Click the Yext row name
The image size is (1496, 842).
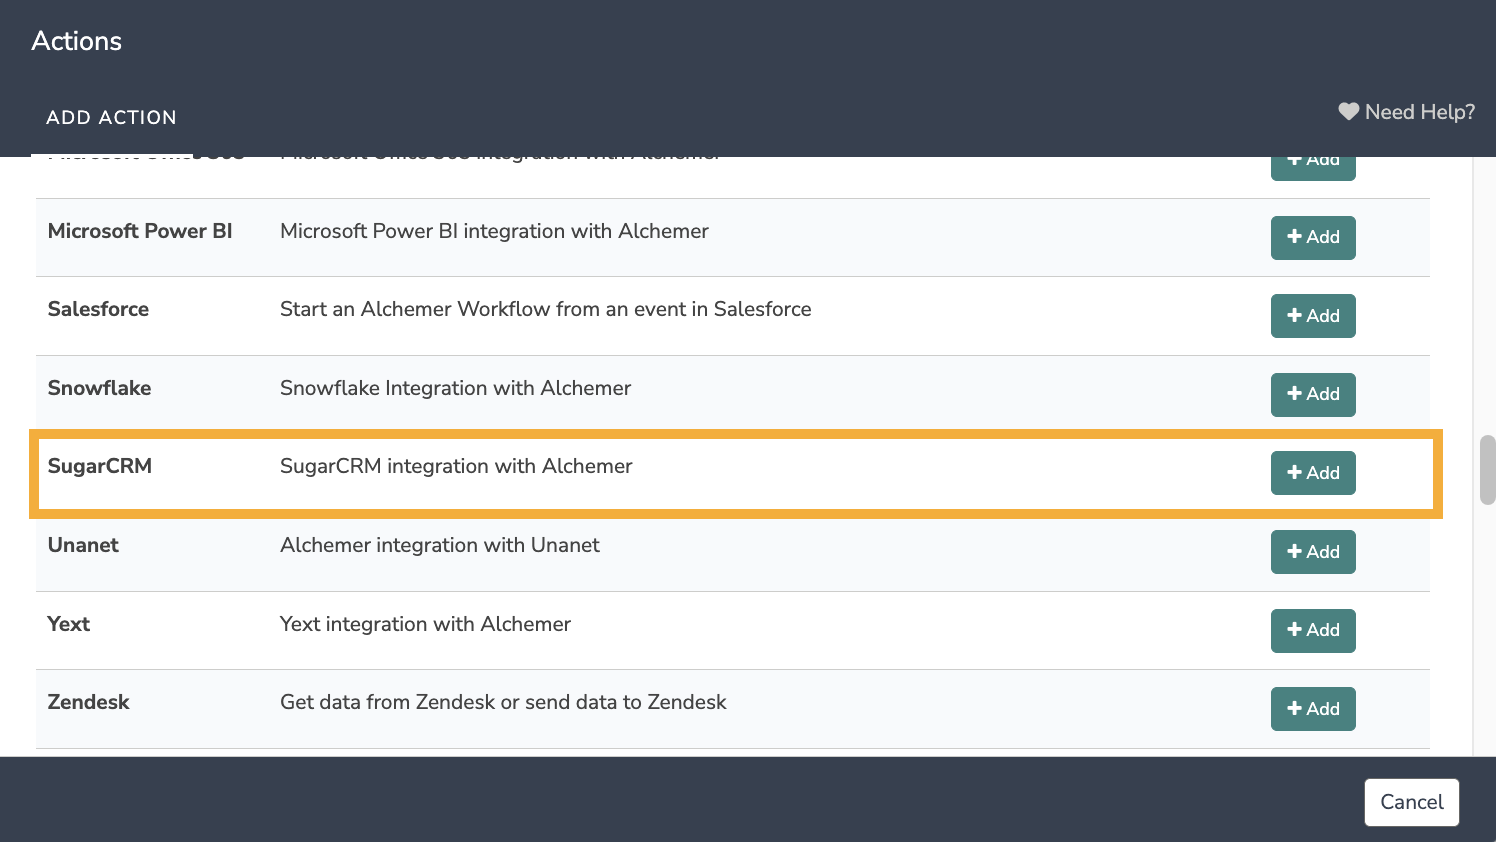[x=69, y=624]
